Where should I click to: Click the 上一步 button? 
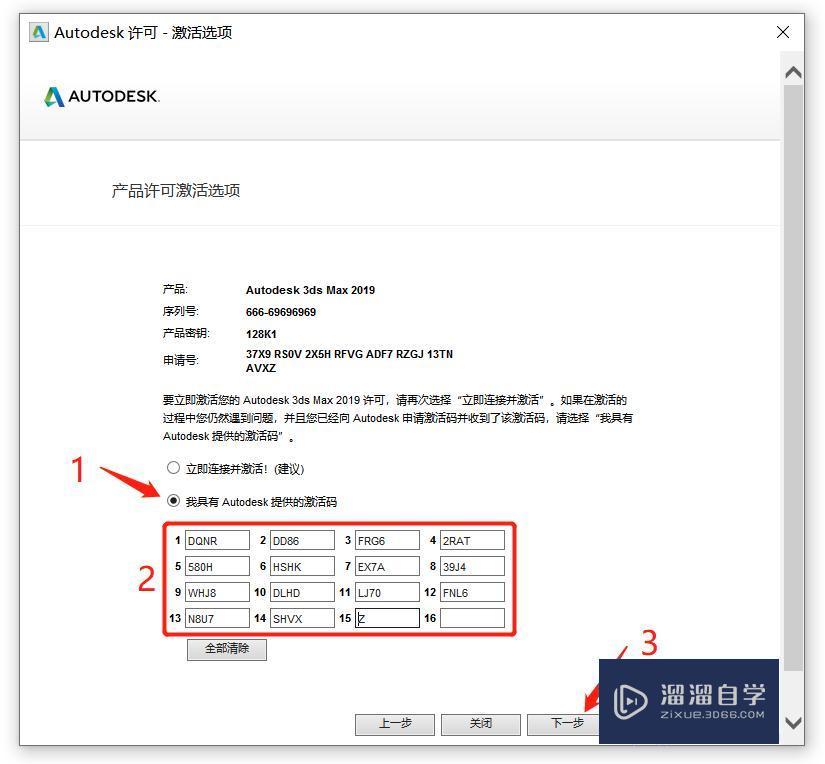[394, 724]
